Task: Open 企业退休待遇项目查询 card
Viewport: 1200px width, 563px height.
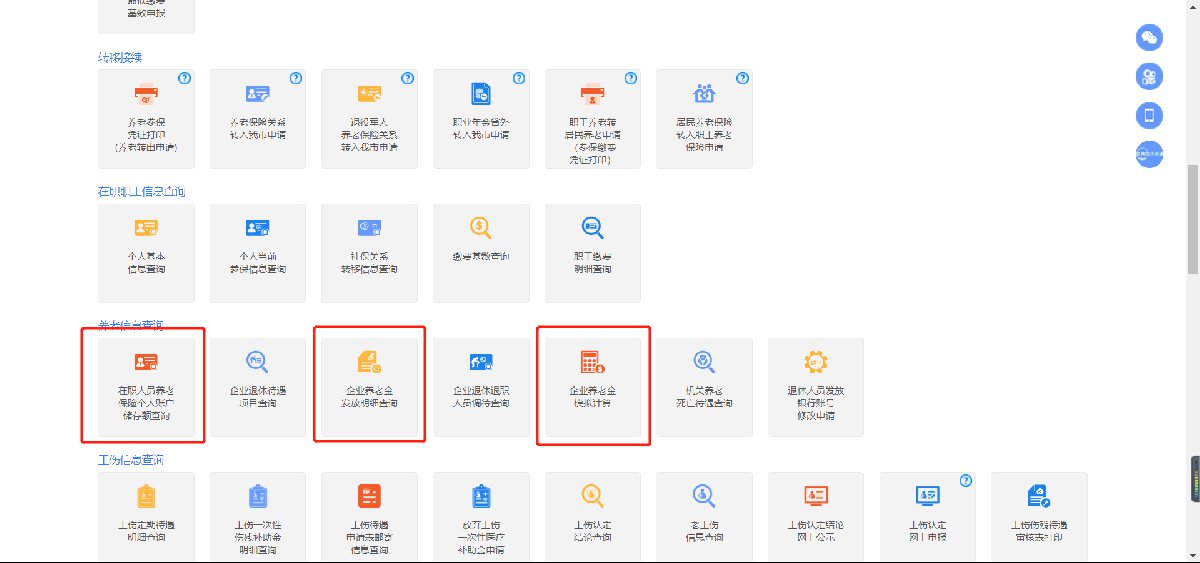Action: pyautogui.click(x=258, y=386)
